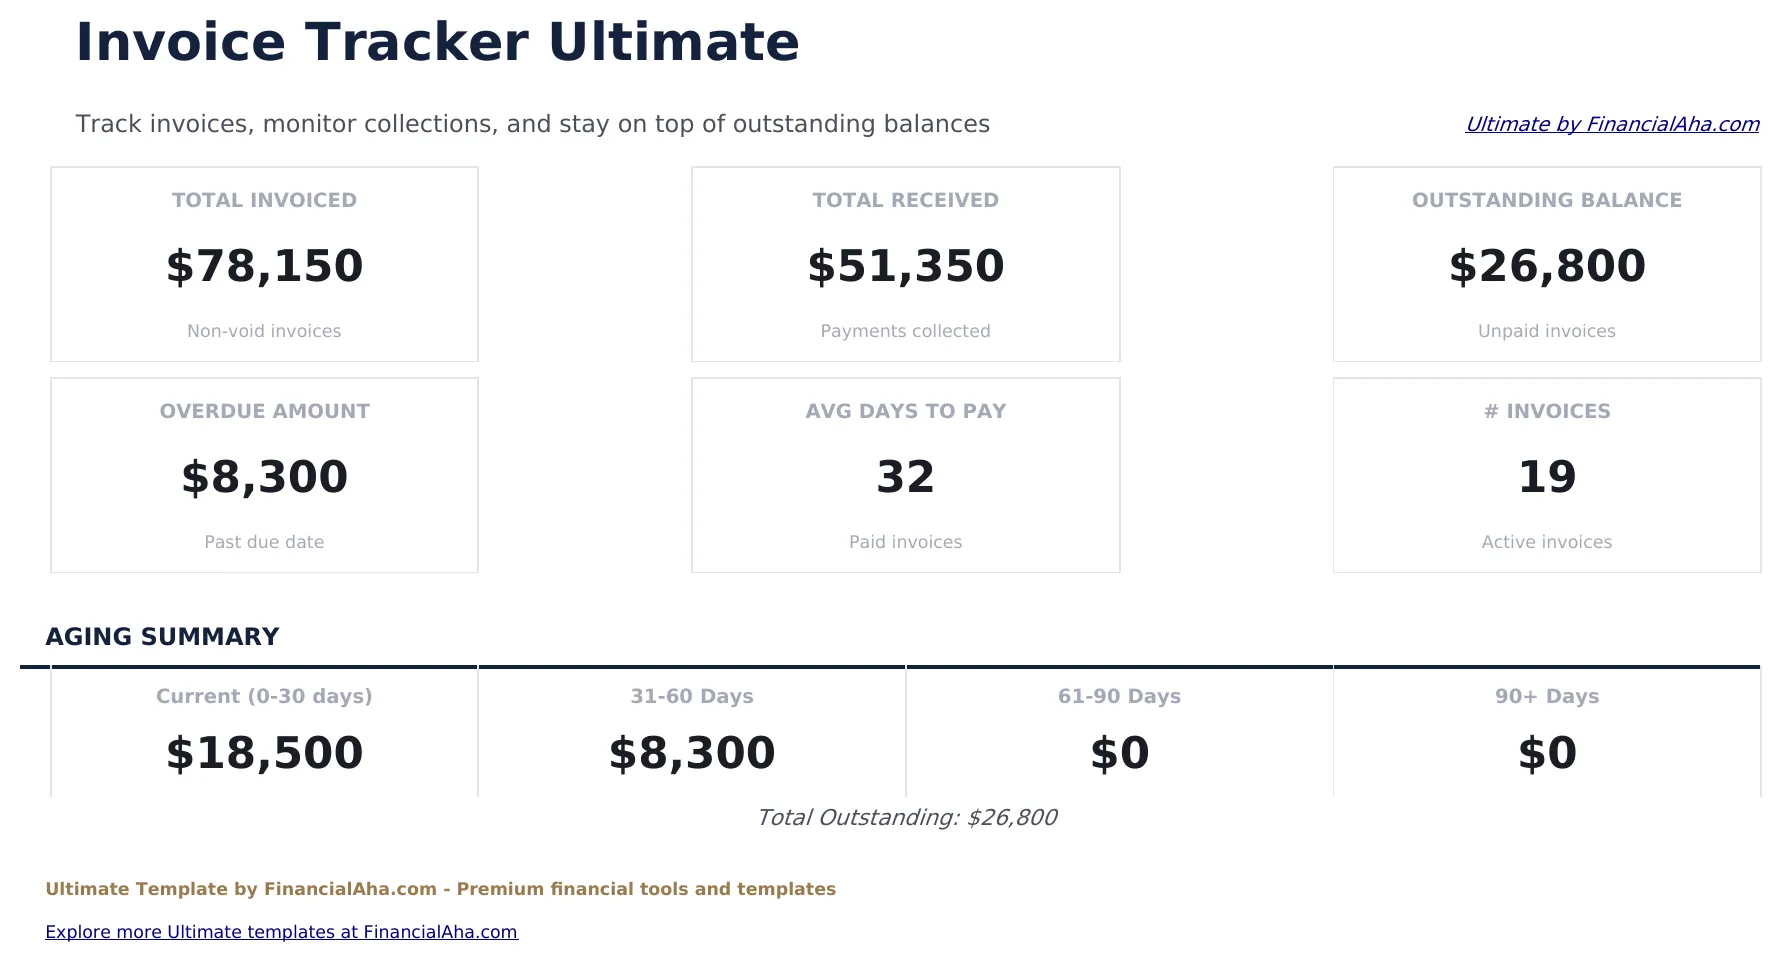This screenshot has height=962, width=1782.
Task: Click the AGING SUMMARY section heading
Action: point(162,636)
